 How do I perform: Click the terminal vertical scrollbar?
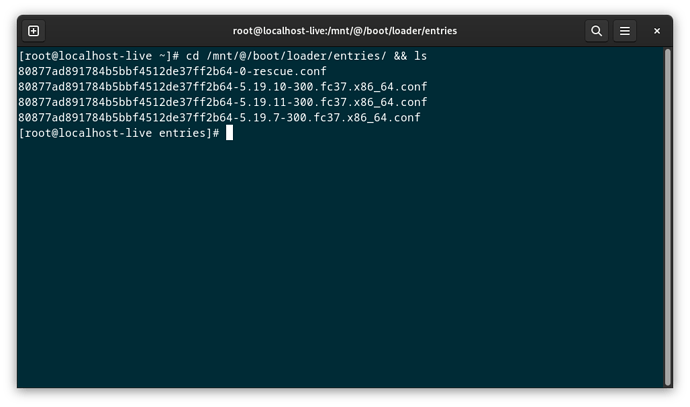(x=668, y=216)
